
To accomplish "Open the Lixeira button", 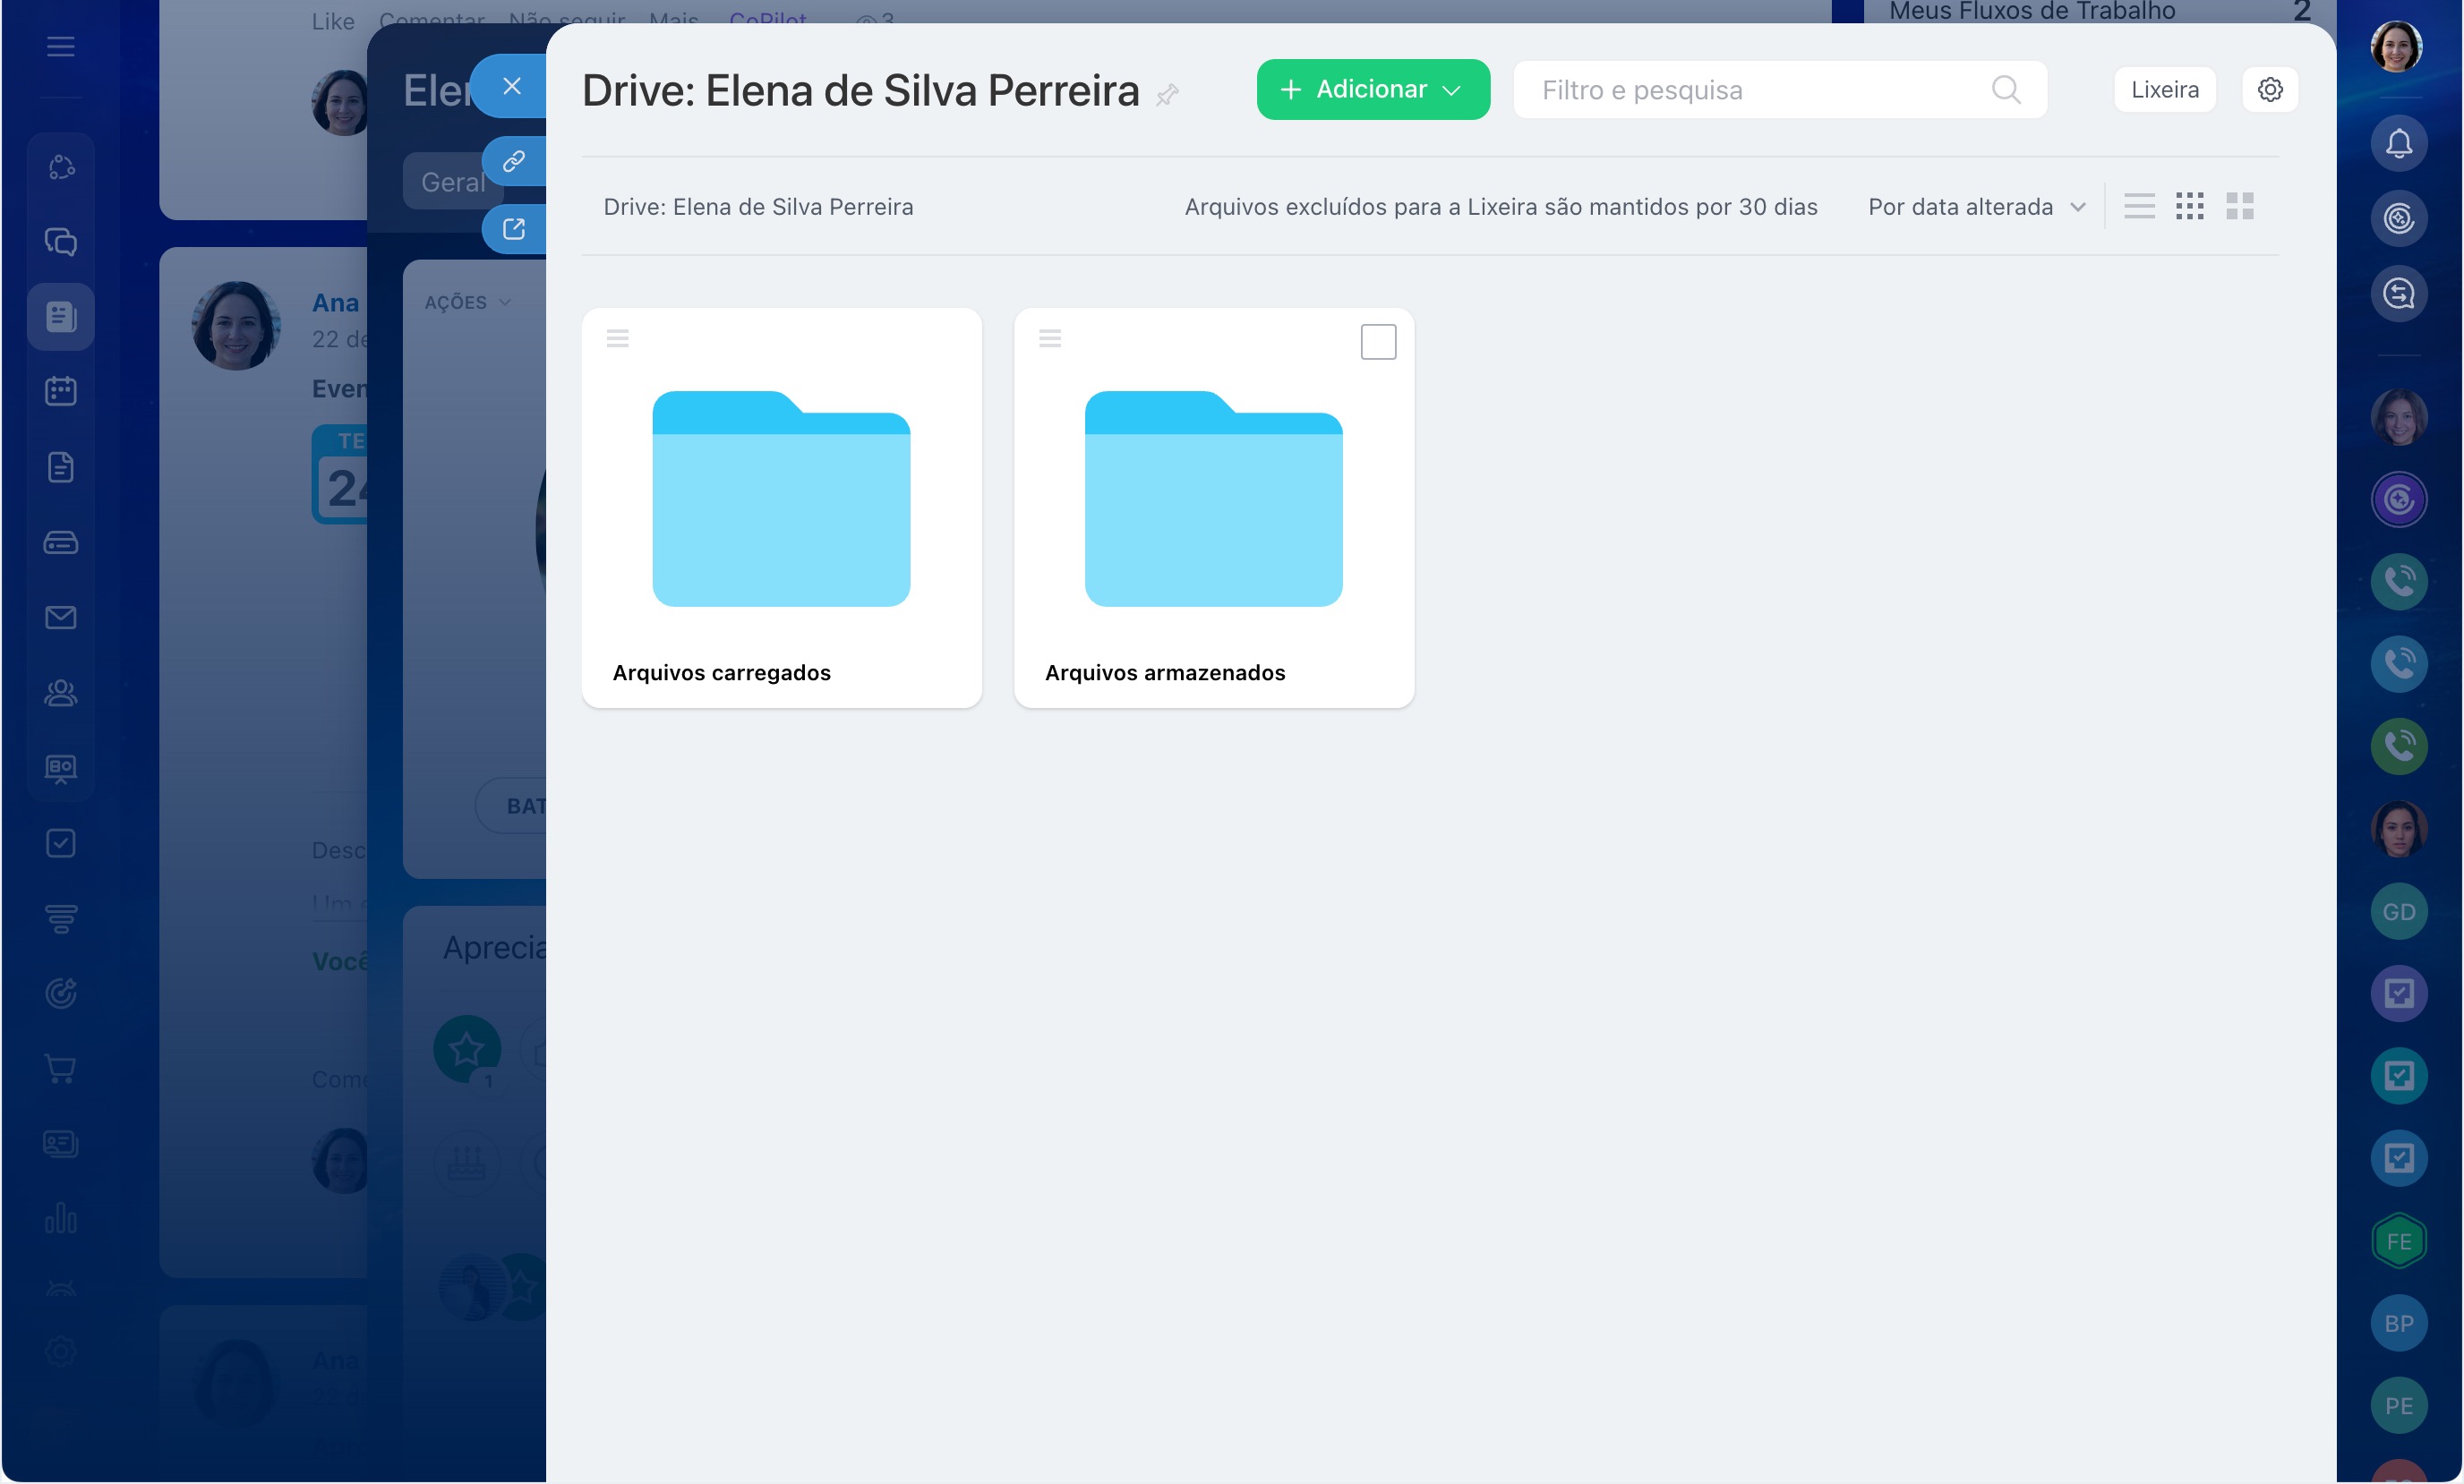I will click(x=2163, y=90).
